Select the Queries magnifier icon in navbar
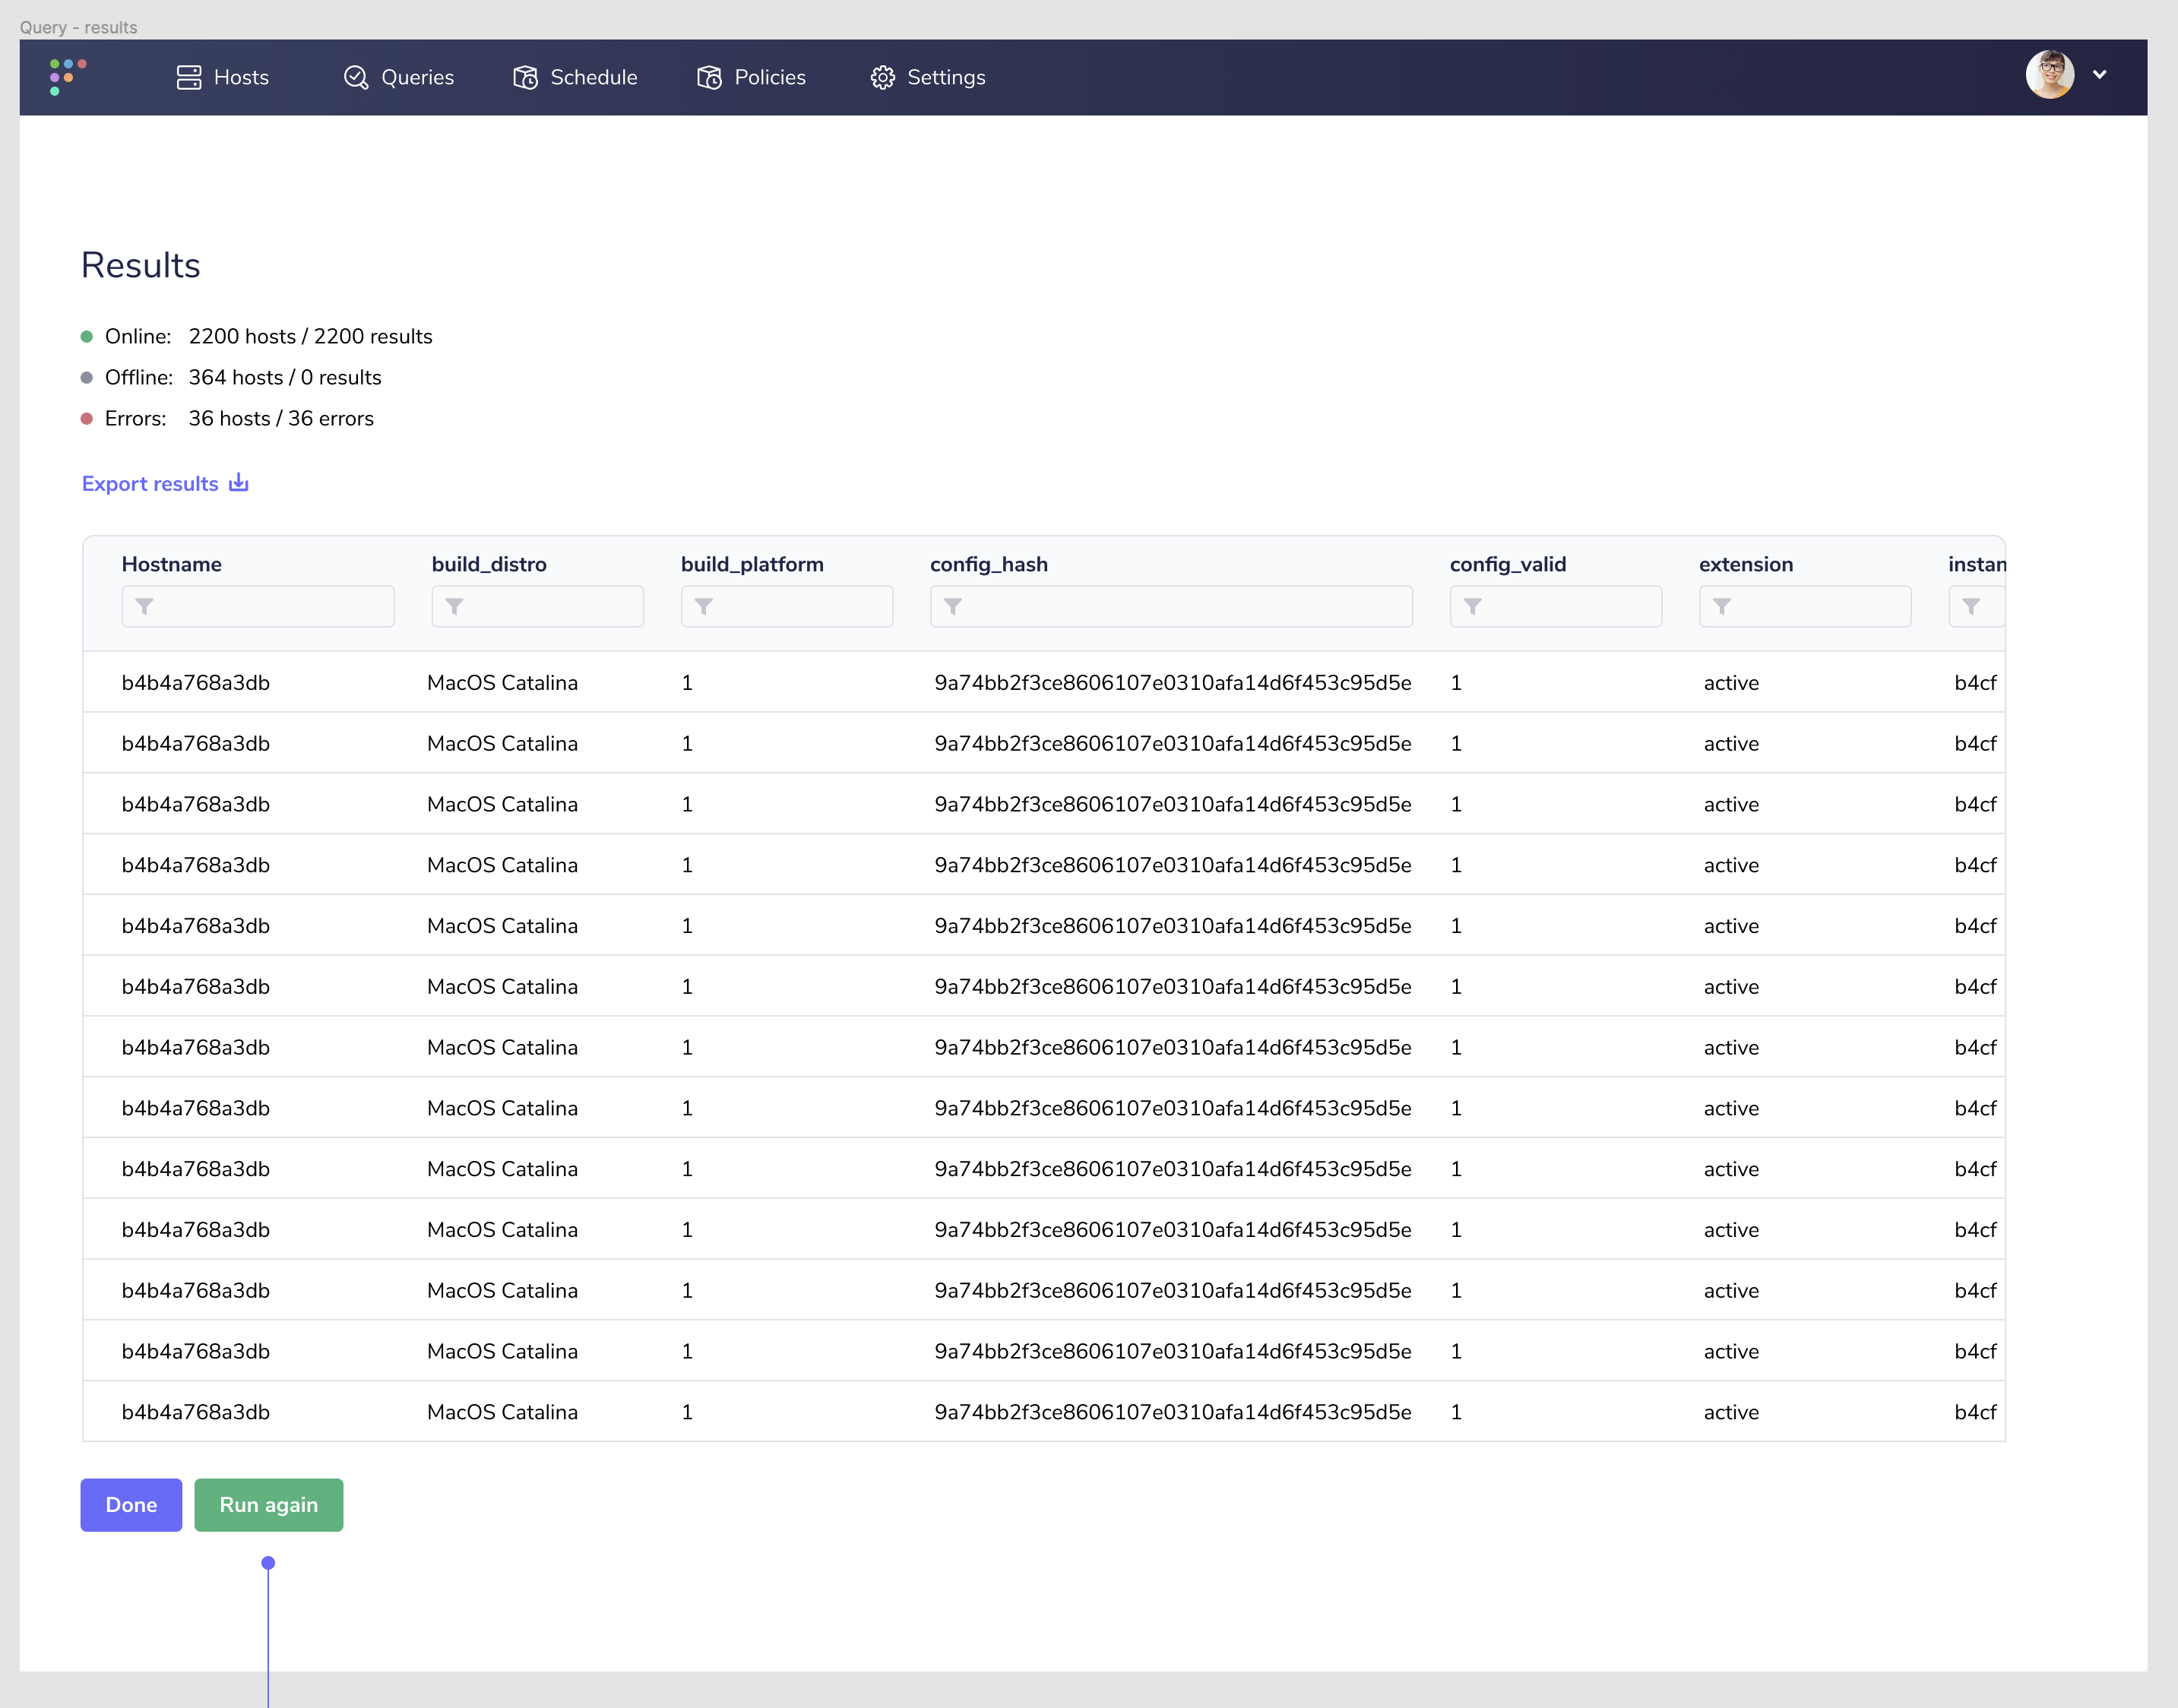 point(356,77)
